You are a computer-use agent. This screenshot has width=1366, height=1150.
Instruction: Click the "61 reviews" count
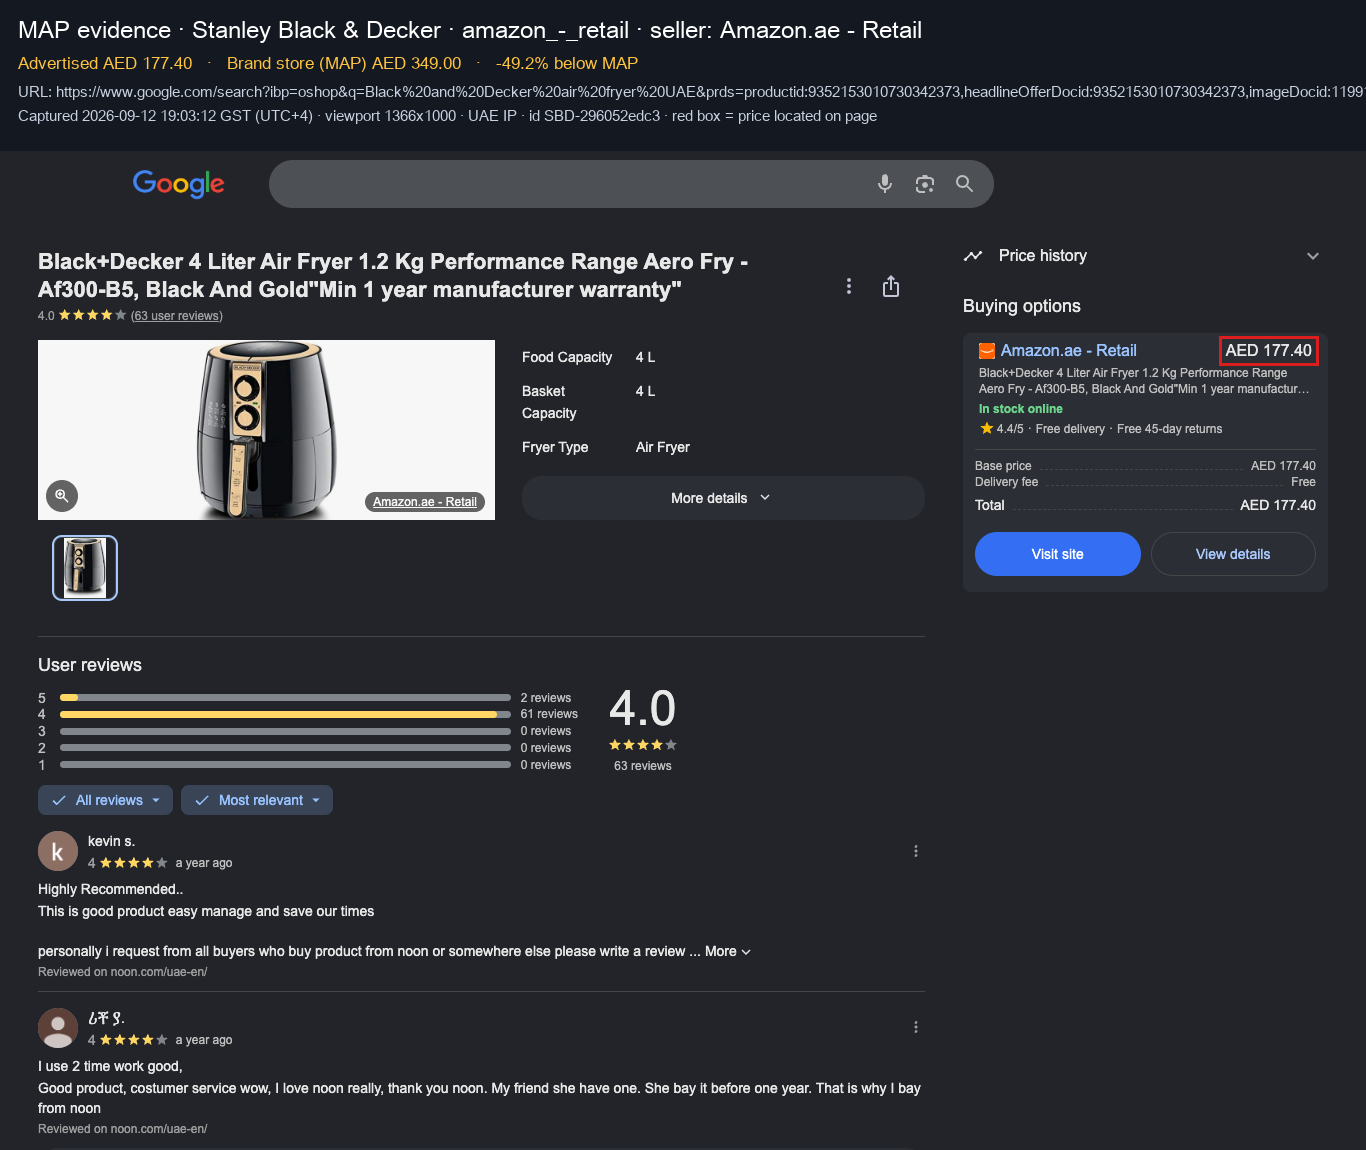coord(549,714)
